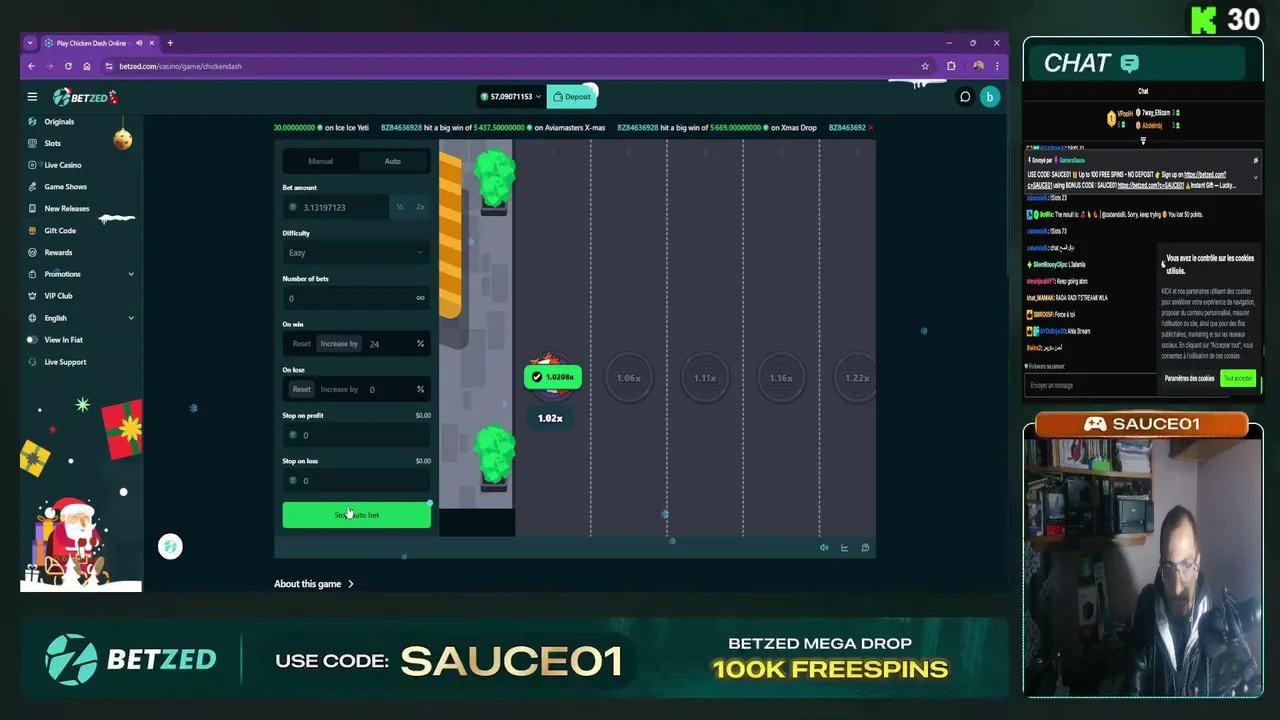
Task: Click the Deposit button
Action: point(572,97)
